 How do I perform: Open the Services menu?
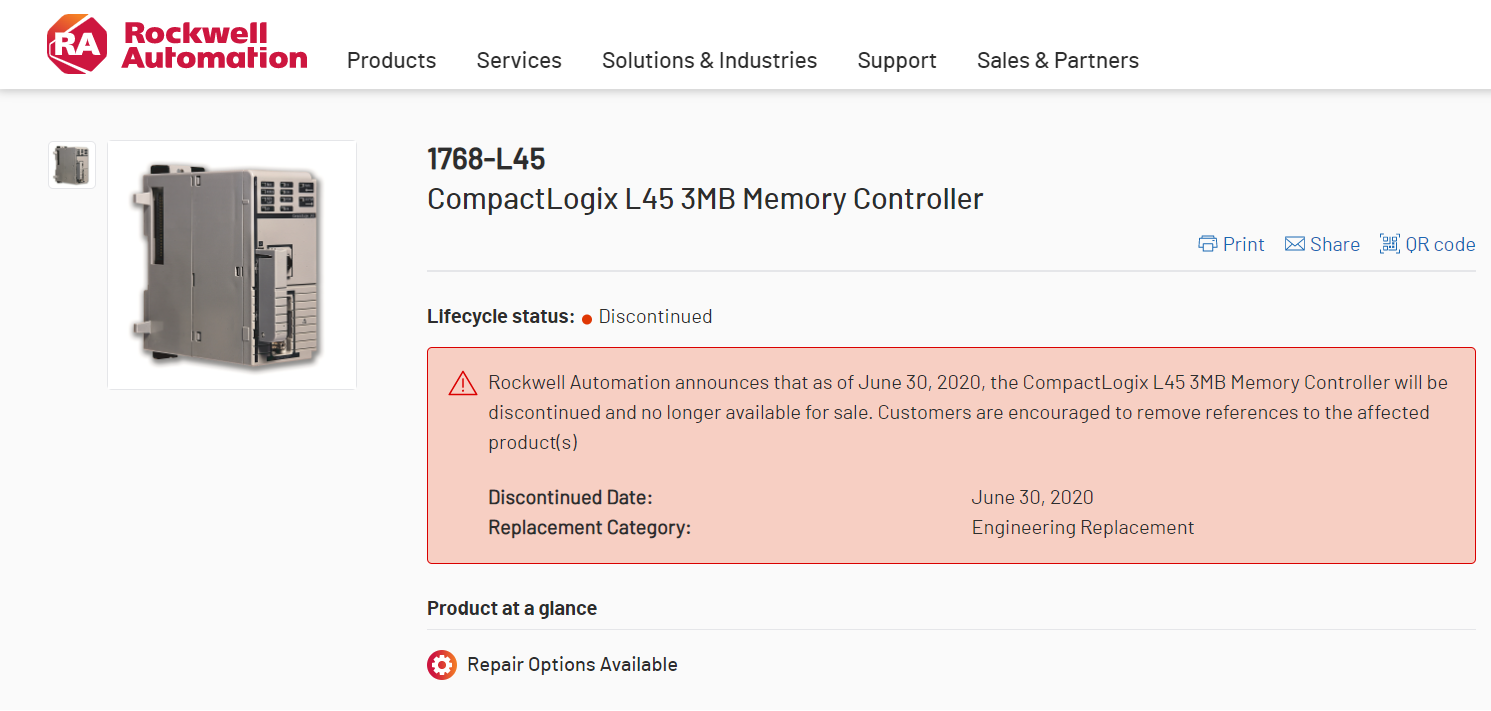click(x=519, y=61)
